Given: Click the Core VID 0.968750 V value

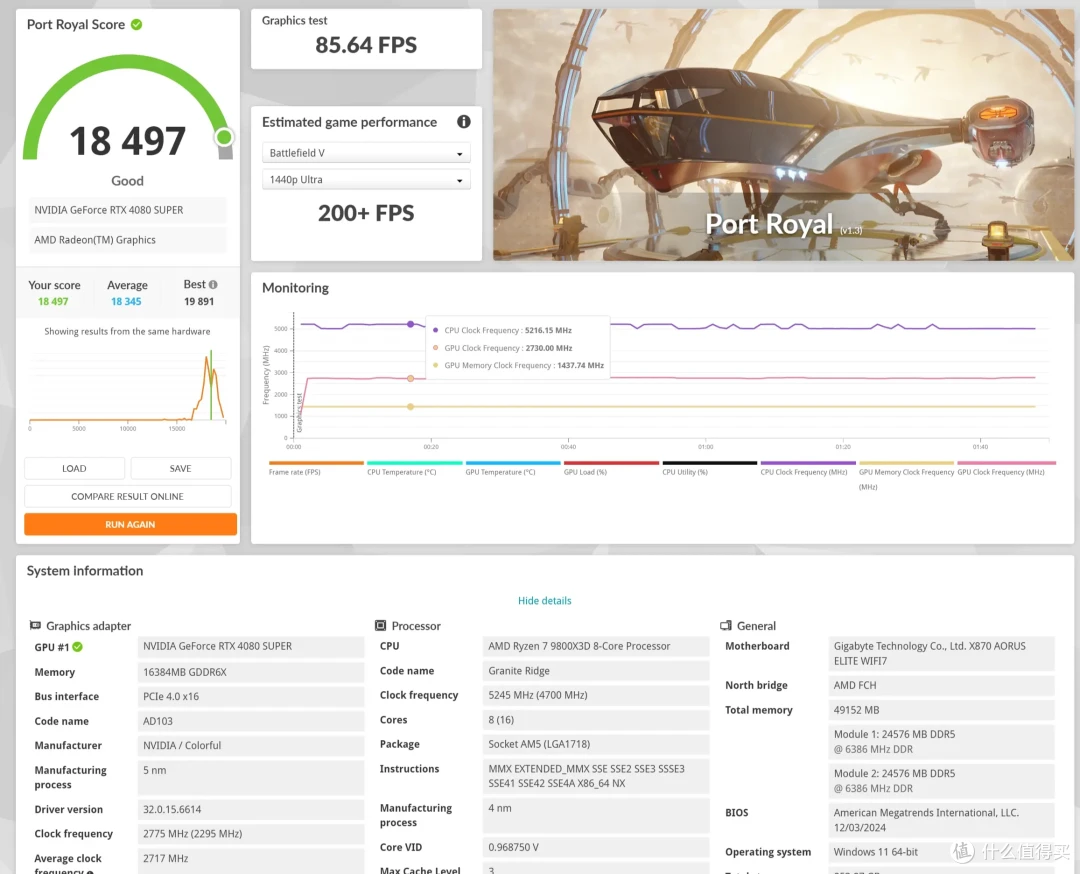Looking at the screenshot, I should tap(596, 847).
